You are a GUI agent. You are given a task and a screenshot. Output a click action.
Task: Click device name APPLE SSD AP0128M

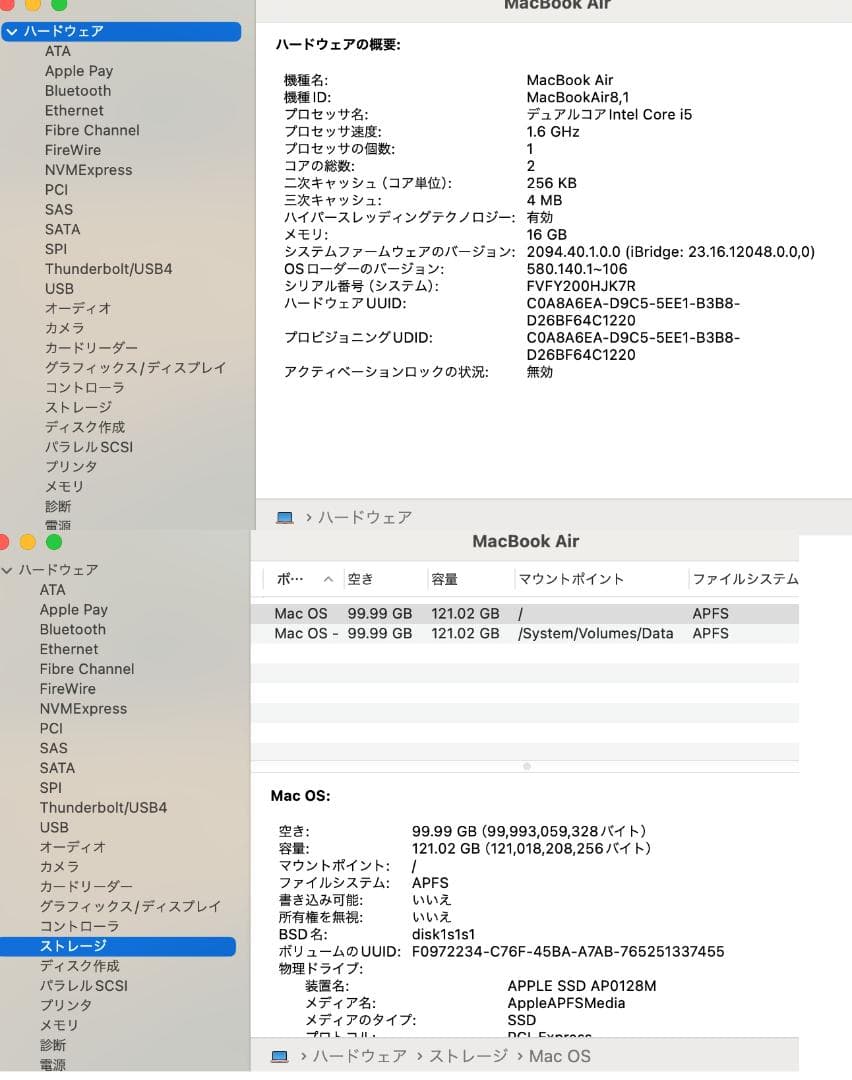[x=582, y=986]
